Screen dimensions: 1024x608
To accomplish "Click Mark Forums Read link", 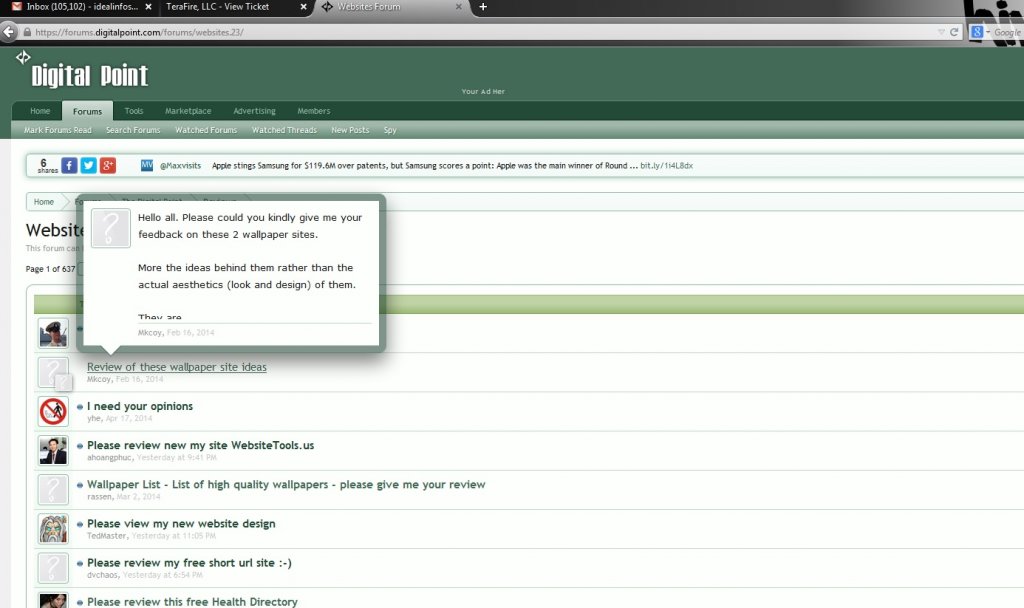I will click(x=57, y=130).
